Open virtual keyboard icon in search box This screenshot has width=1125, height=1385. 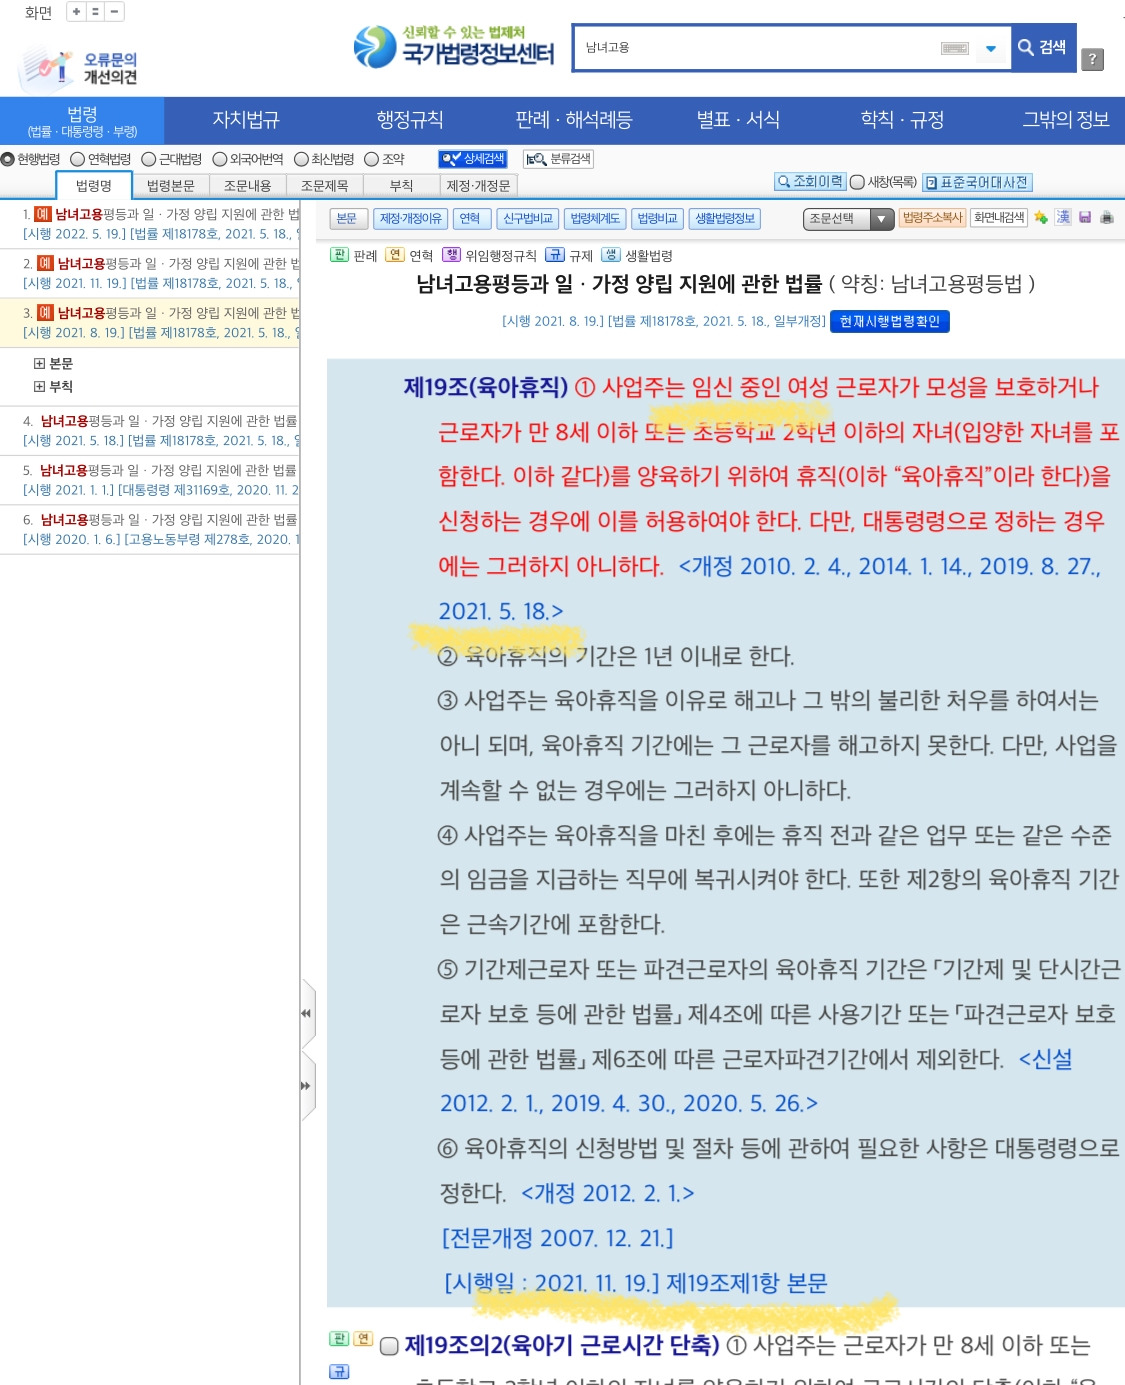click(955, 48)
